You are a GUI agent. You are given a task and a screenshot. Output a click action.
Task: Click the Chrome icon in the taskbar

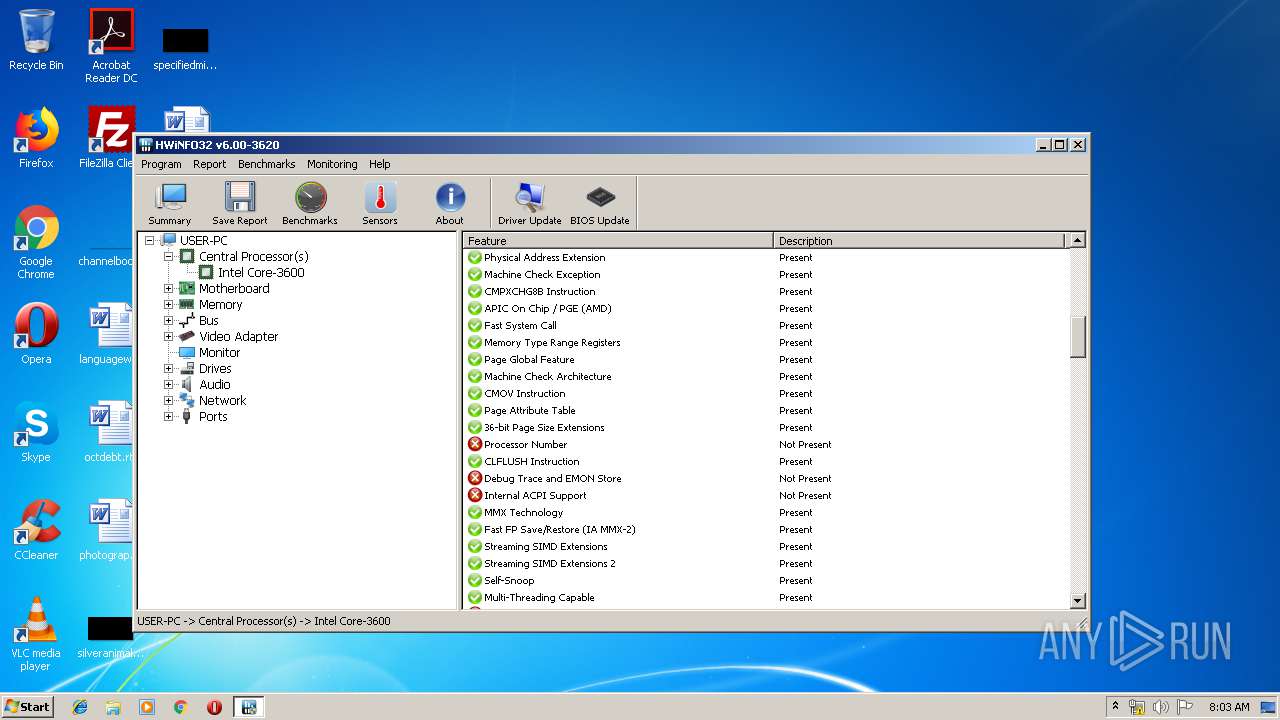(x=180, y=707)
